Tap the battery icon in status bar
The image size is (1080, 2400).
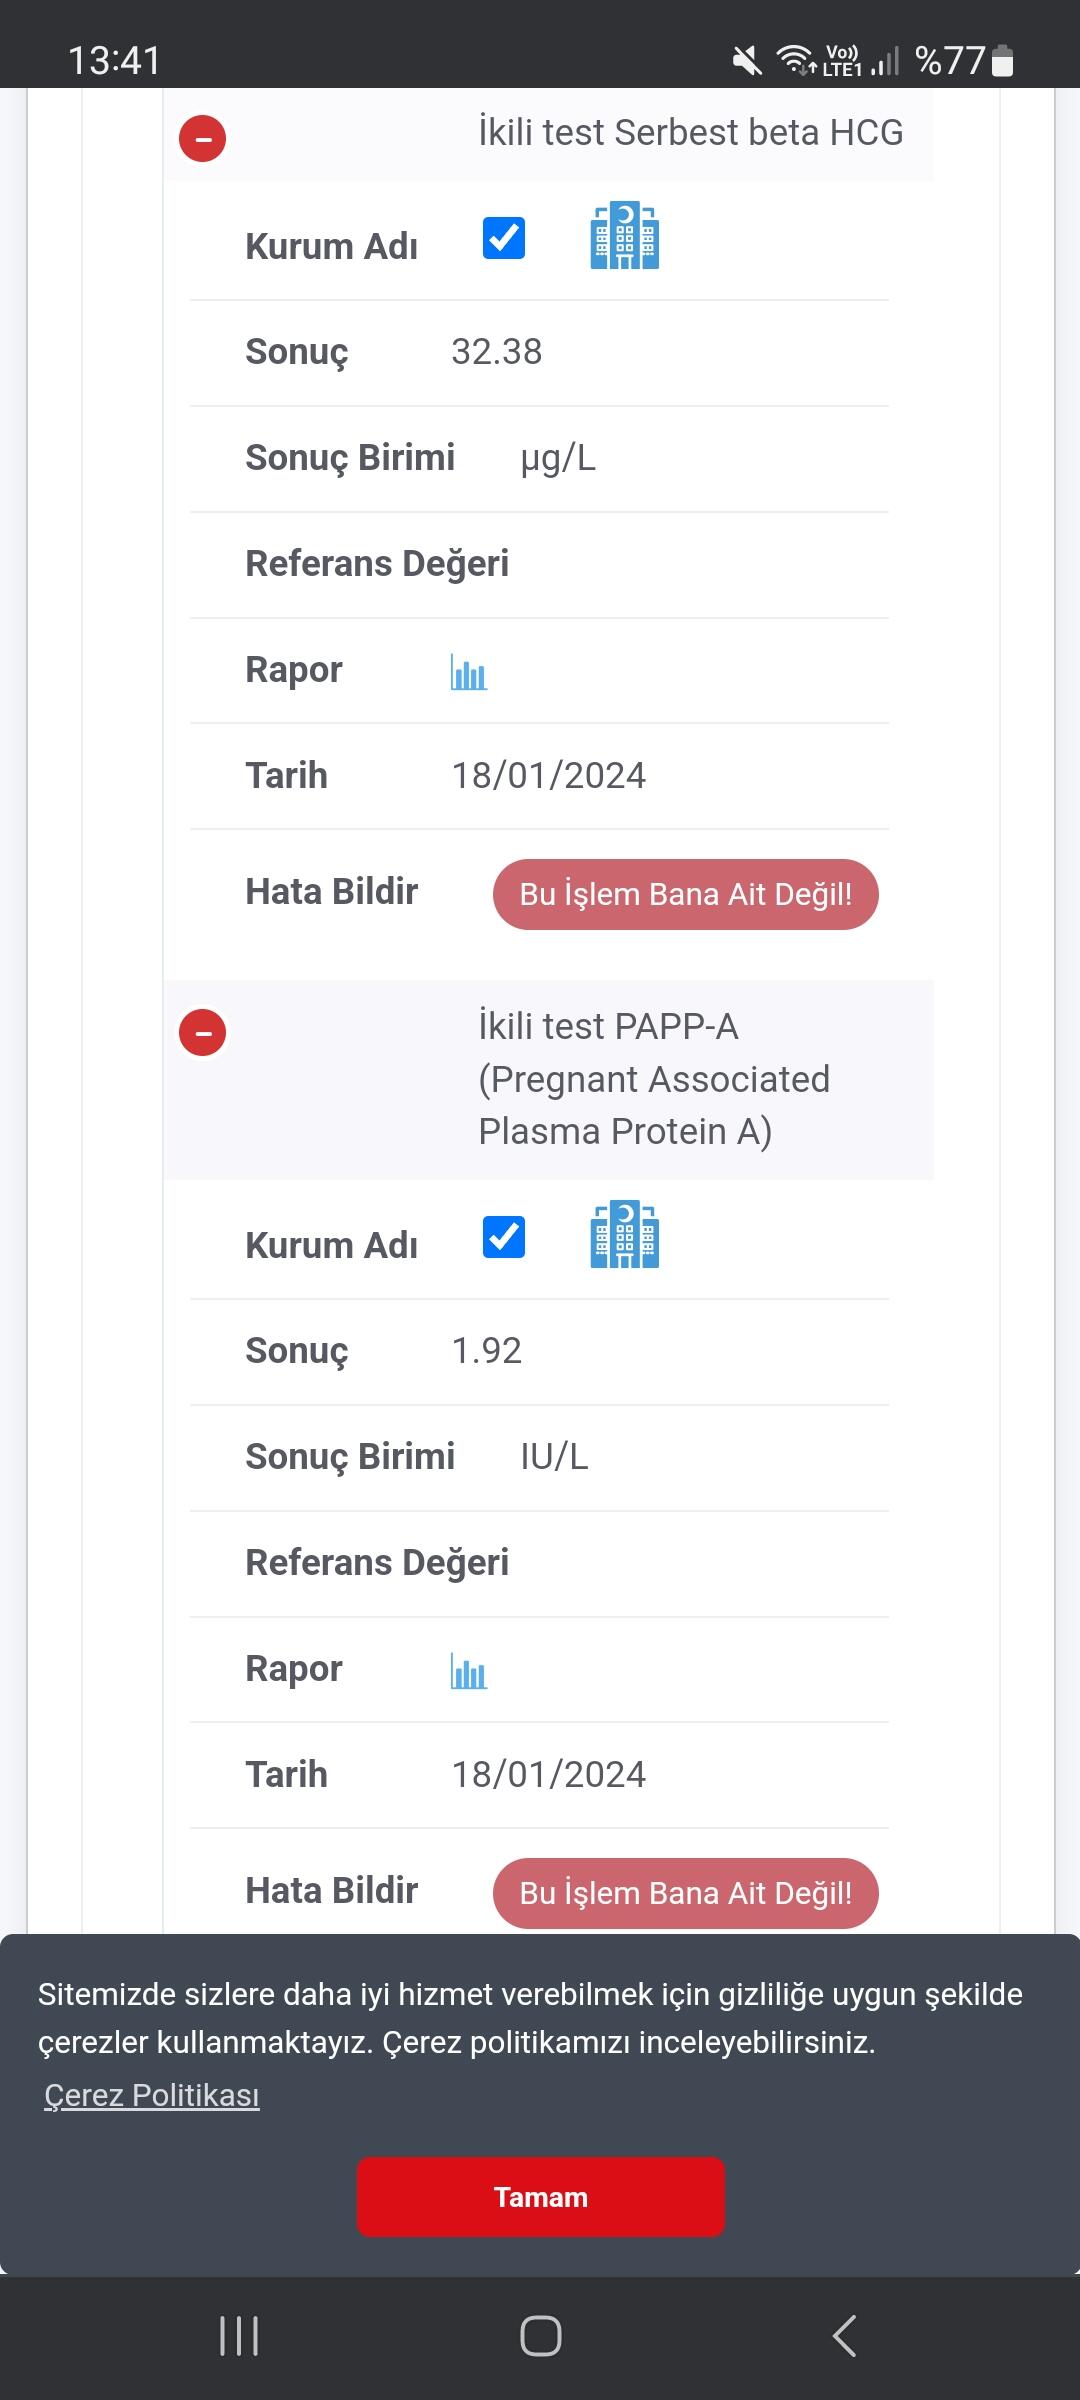click(x=1002, y=62)
